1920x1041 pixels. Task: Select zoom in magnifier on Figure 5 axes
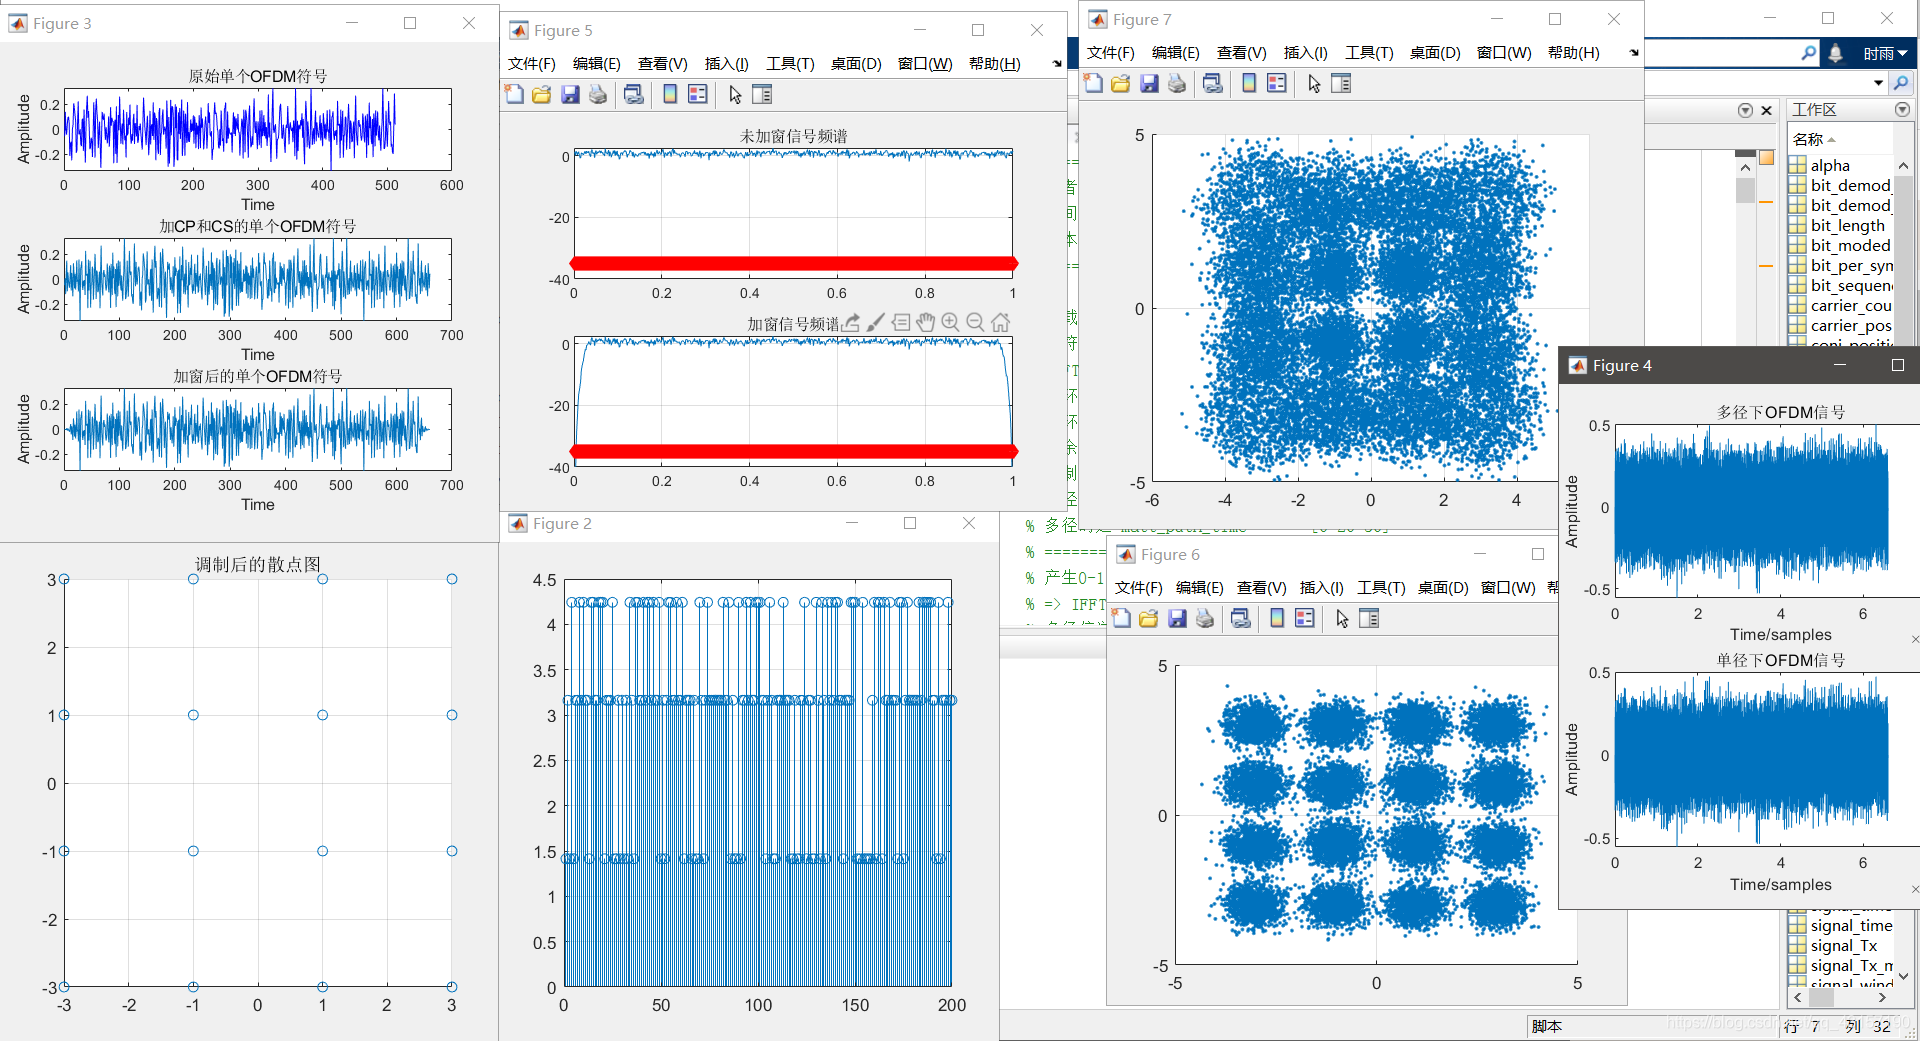950,322
